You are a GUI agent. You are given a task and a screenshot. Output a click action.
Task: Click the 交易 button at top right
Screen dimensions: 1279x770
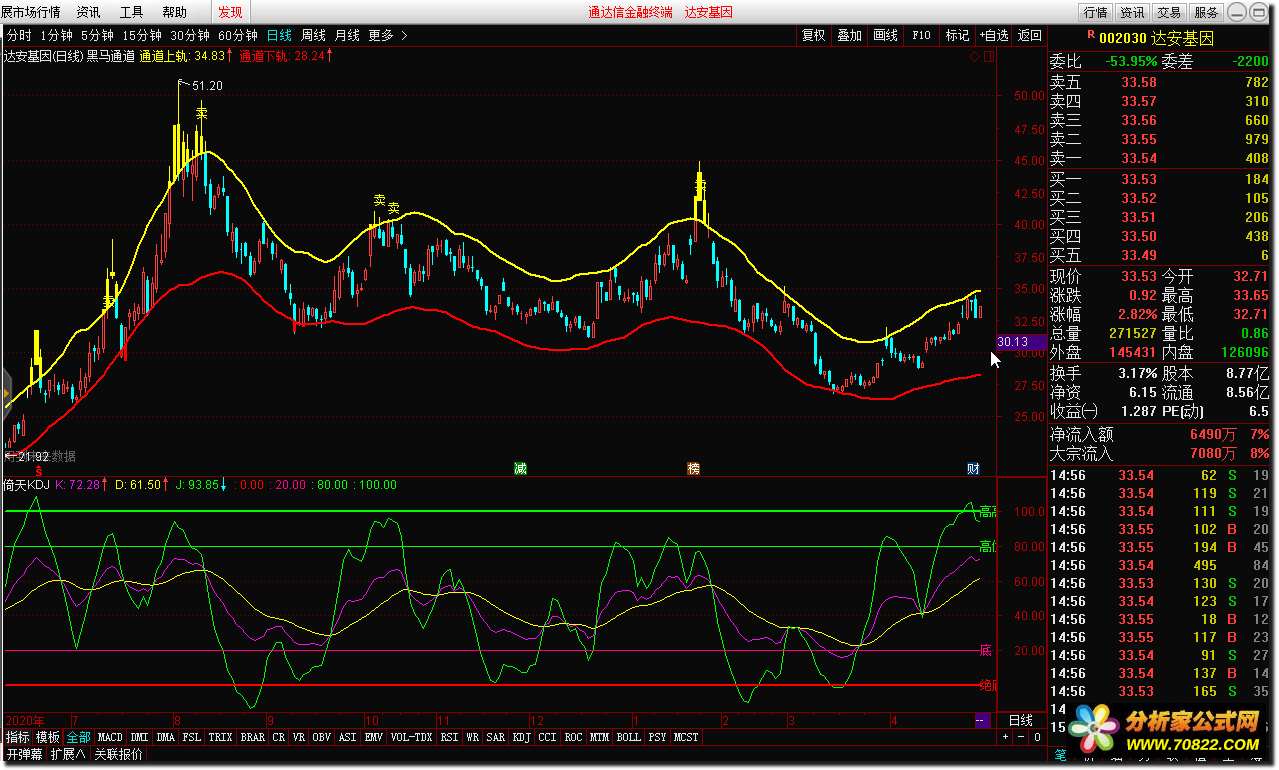pos(1169,13)
